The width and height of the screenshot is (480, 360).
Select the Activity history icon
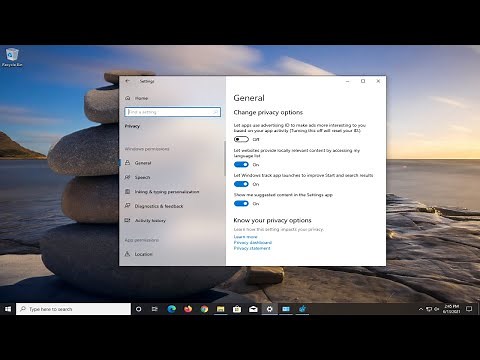click(x=127, y=220)
